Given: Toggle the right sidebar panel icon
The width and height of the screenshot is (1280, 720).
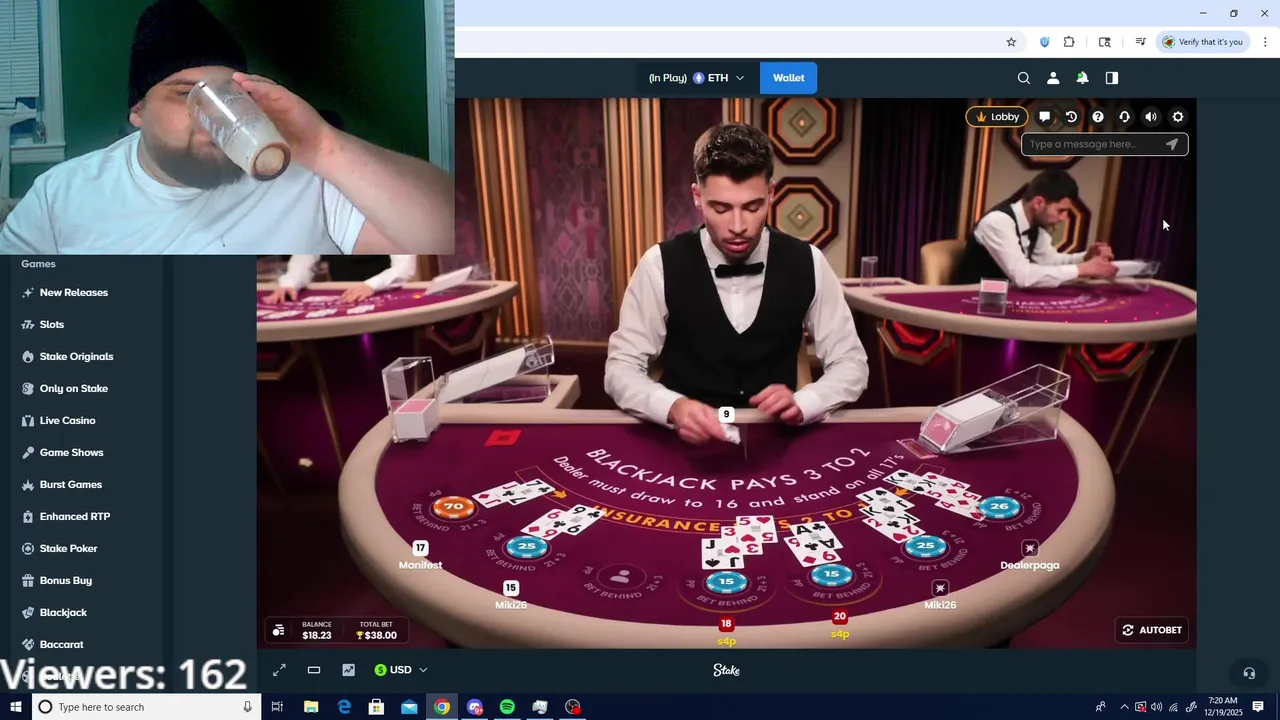Looking at the screenshot, I should pos(1111,78).
